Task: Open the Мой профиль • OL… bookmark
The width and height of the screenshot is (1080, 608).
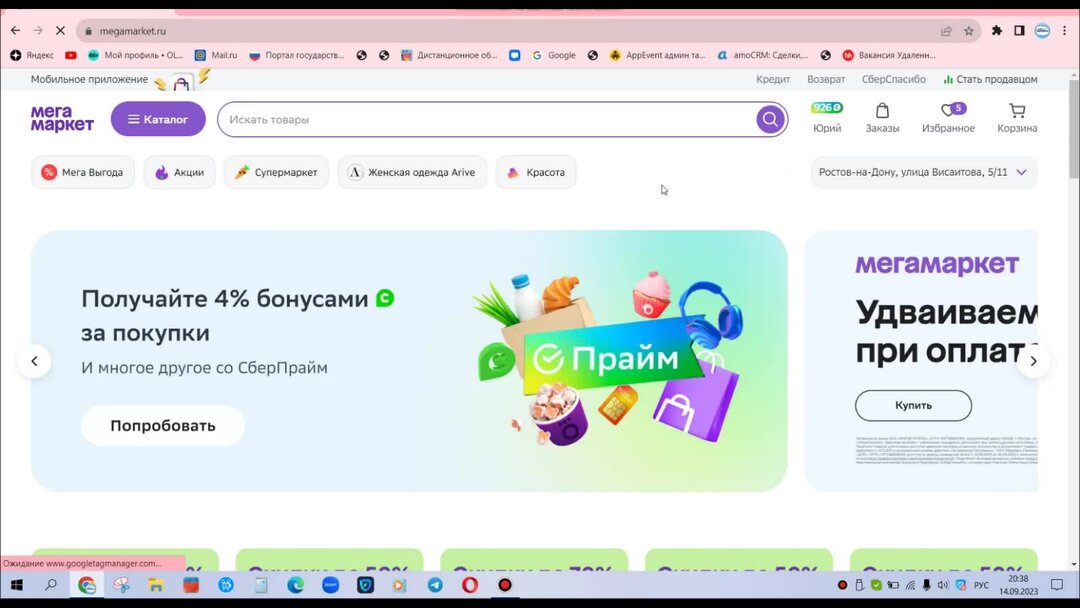Action: coord(136,55)
